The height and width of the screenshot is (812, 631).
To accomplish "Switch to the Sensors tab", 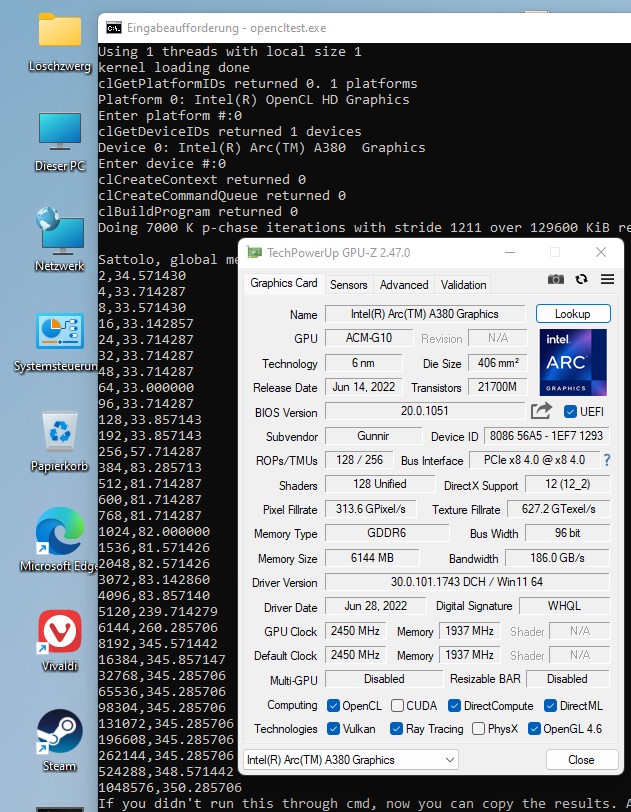I will click(x=349, y=285).
